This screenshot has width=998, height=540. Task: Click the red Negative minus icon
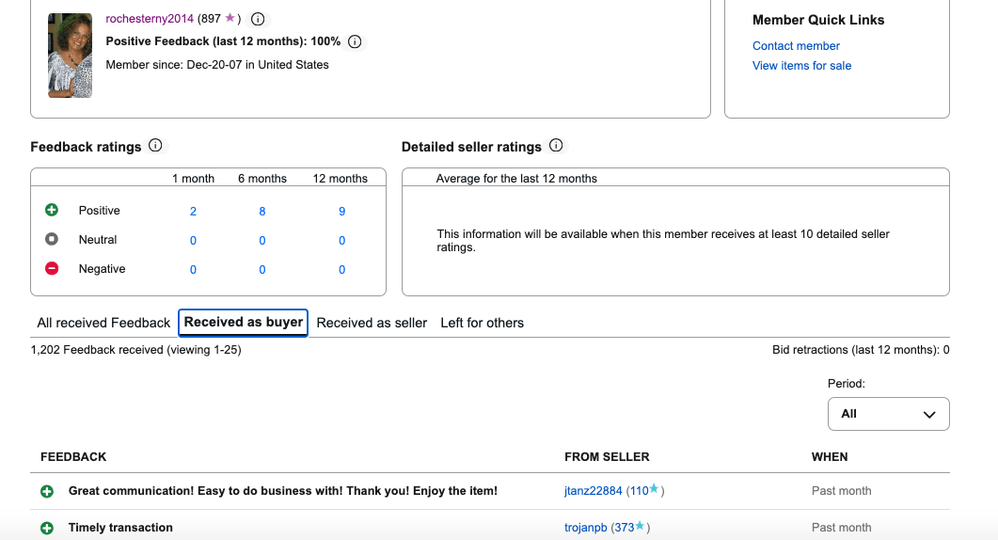coord(52,268)
